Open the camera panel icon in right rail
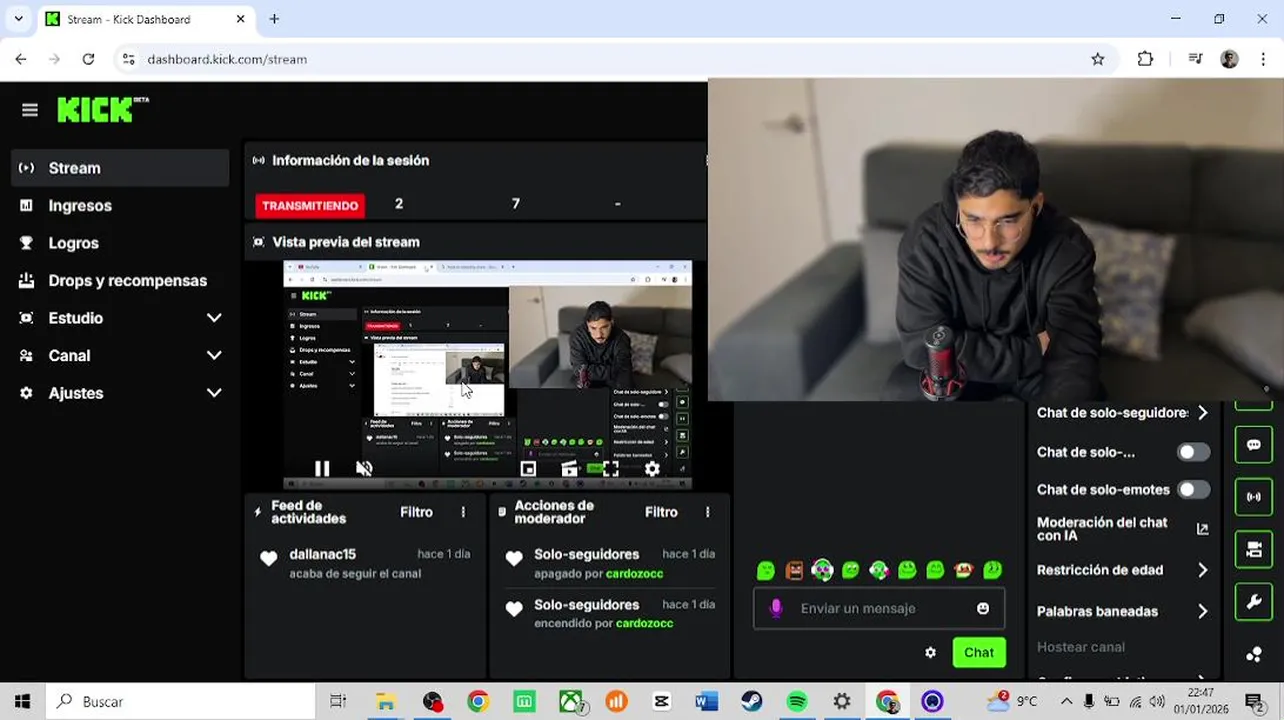1284x720 pixels. tap(1254, 549)
